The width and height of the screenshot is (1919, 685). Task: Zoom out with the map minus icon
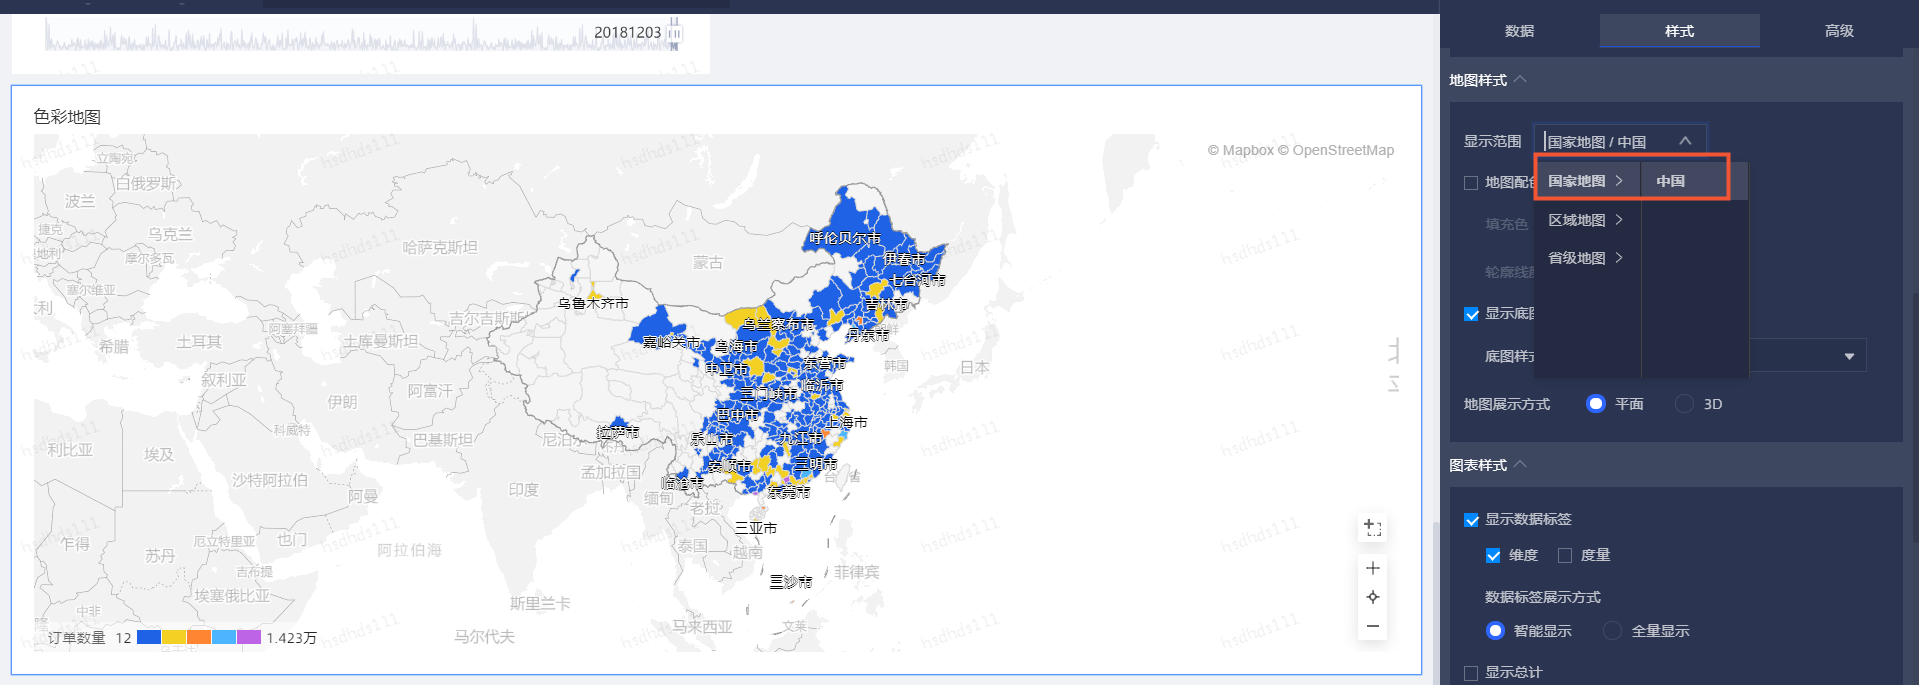tap(1372, 626)
